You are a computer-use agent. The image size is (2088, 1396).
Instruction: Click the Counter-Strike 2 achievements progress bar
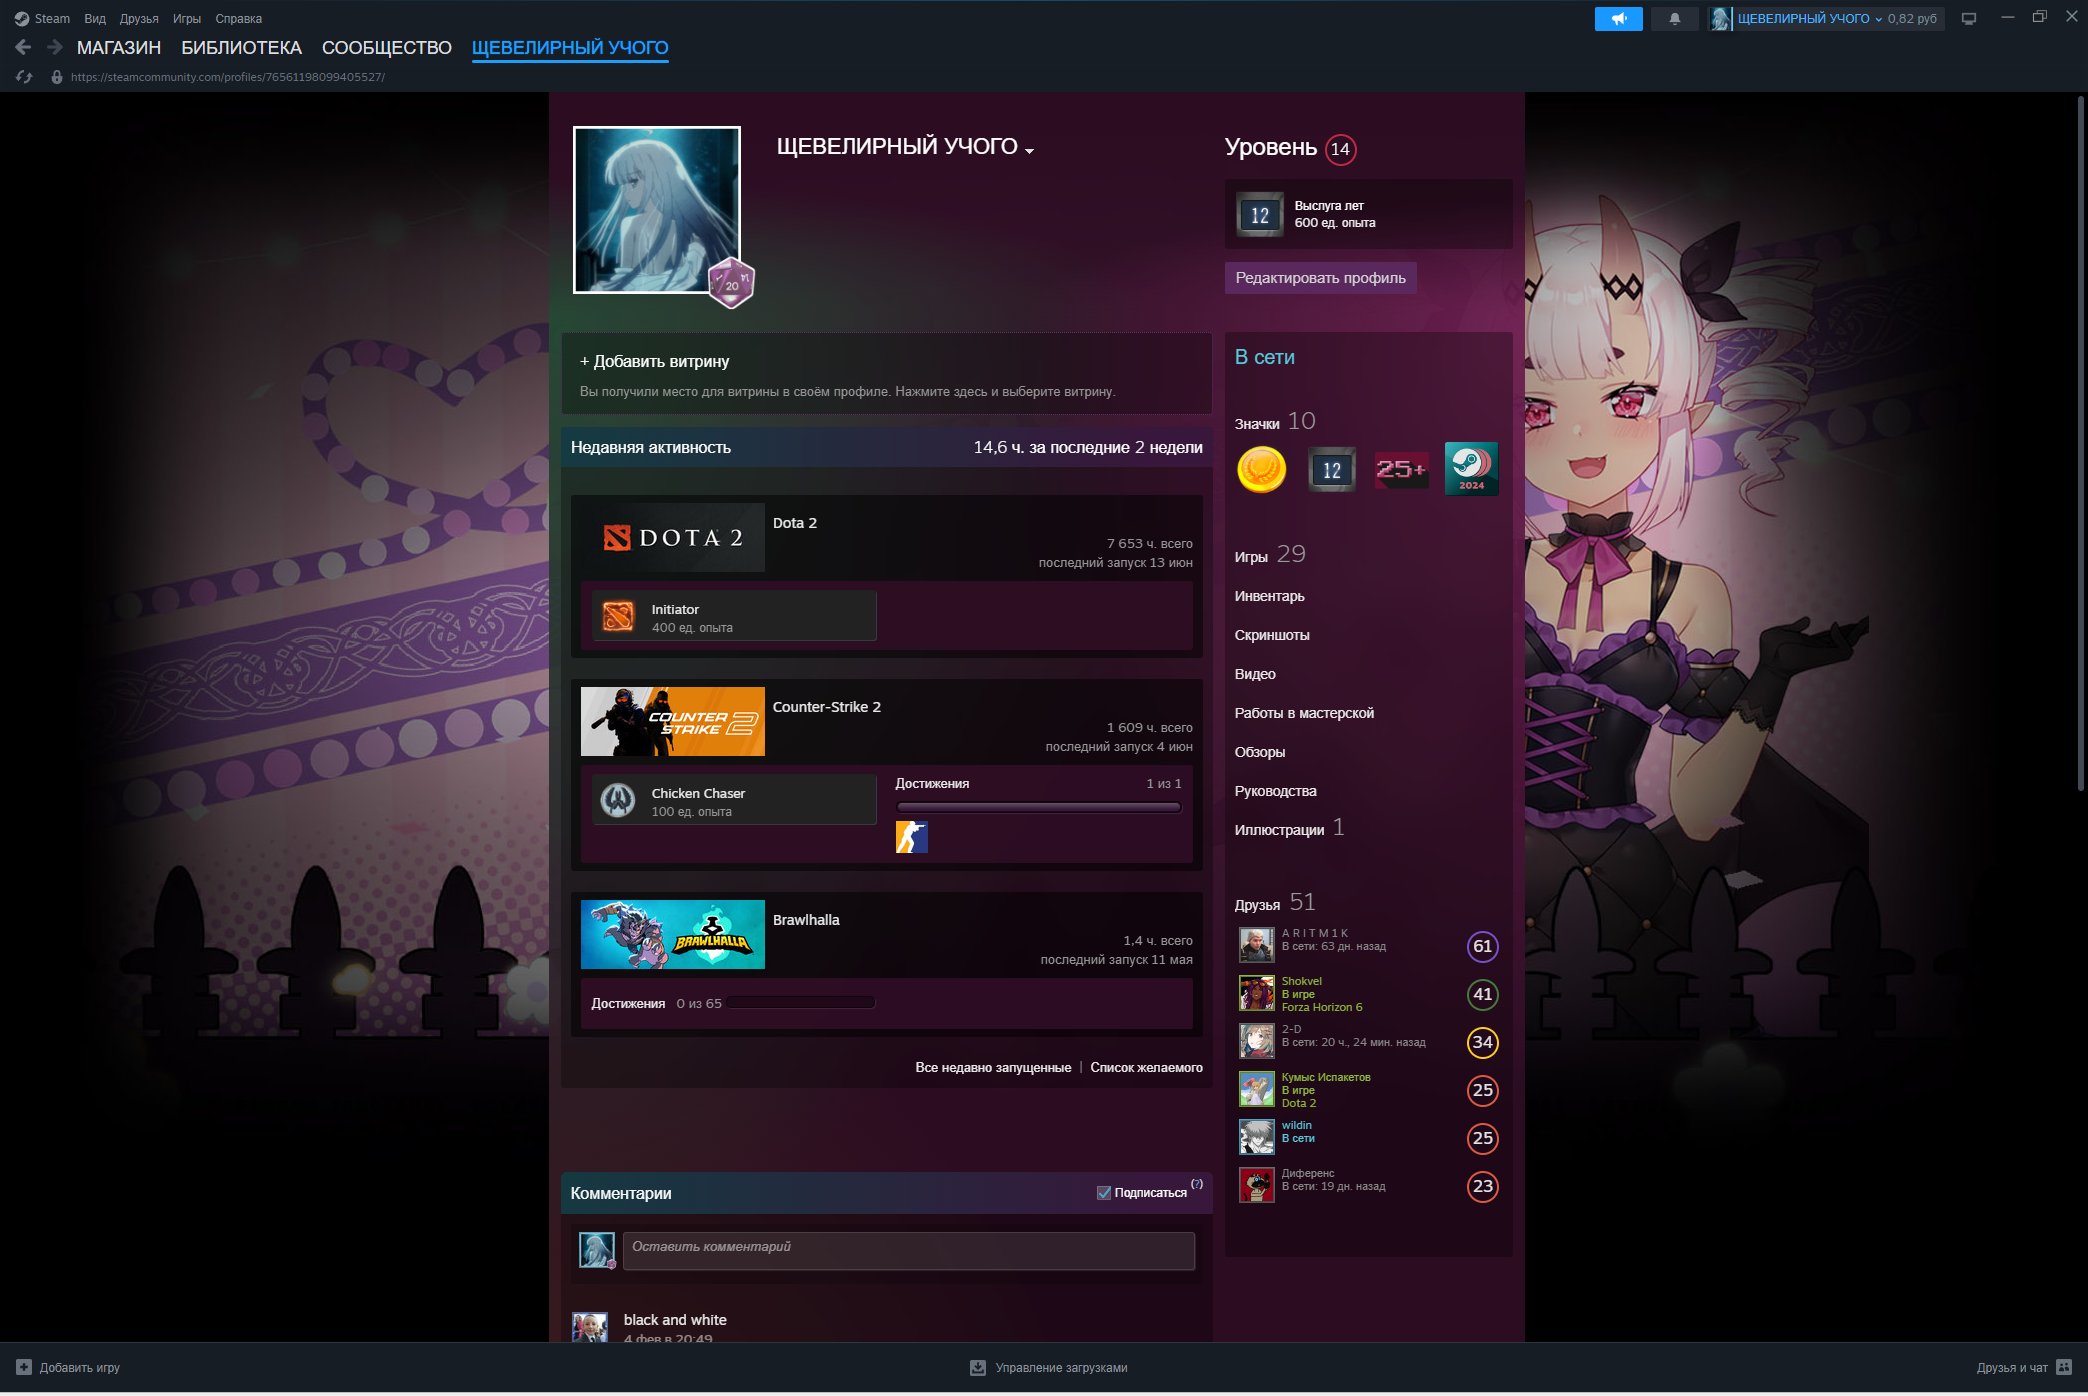[x=1038, y=807]
